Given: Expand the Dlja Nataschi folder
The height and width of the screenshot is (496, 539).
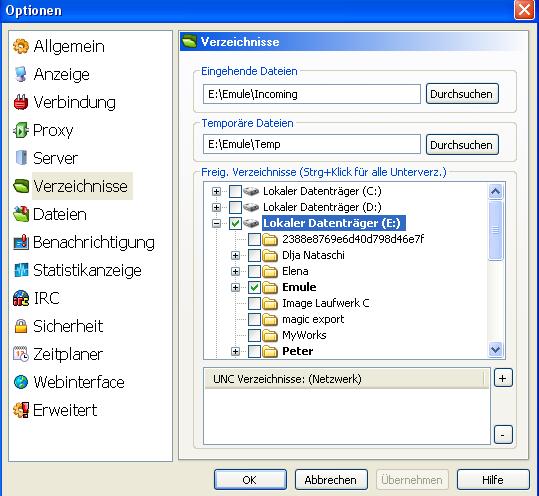Looking at the screenshot, I should tap(235, 255).
